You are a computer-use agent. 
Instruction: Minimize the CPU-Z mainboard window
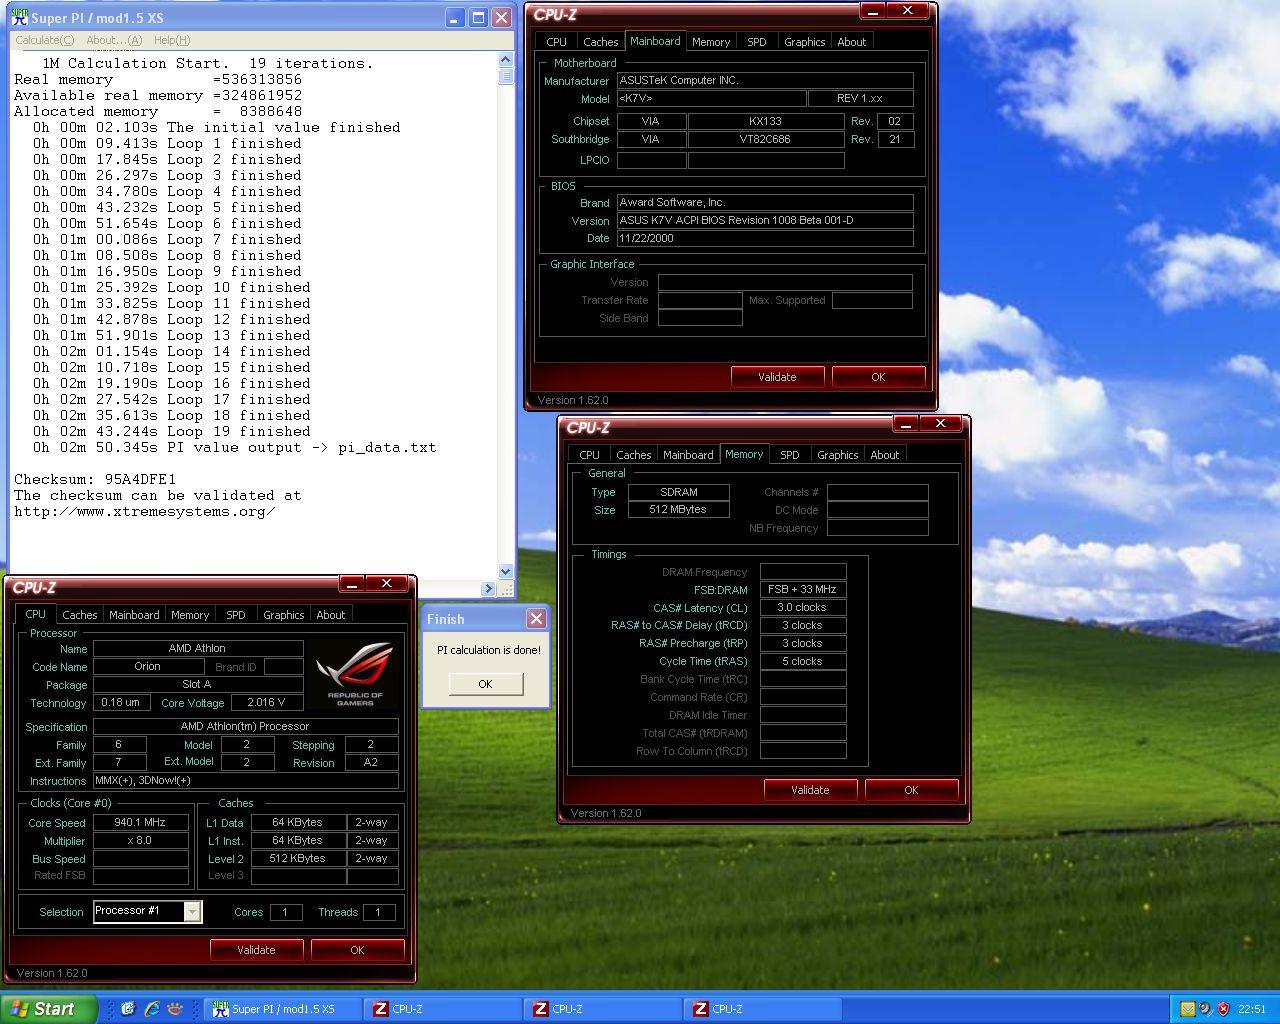pyautogui.click(x=873, y=11)
